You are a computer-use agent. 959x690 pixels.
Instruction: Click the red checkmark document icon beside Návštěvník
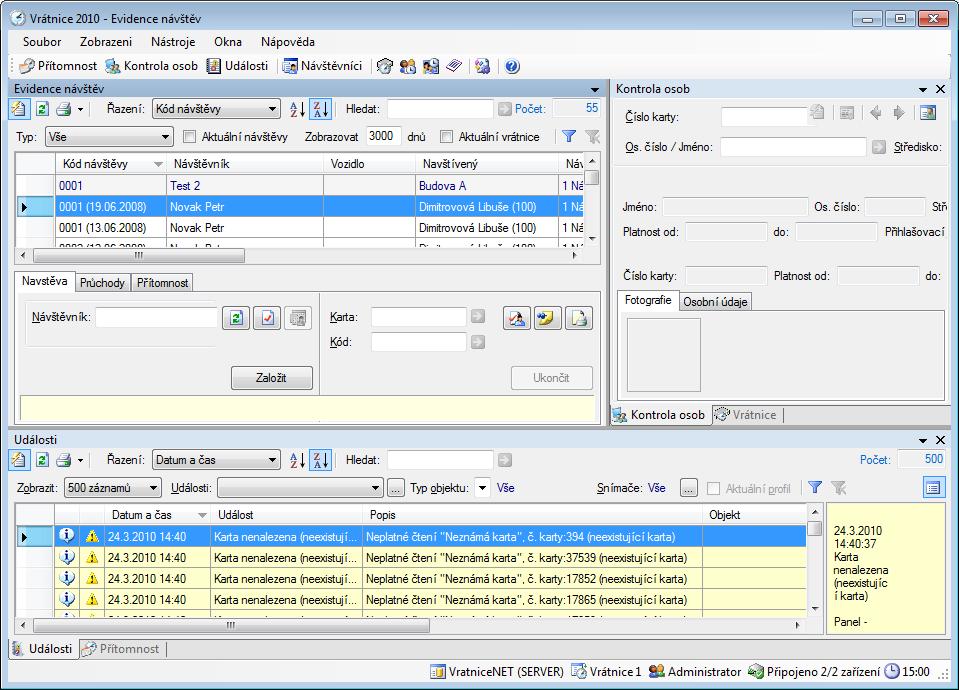267,317
